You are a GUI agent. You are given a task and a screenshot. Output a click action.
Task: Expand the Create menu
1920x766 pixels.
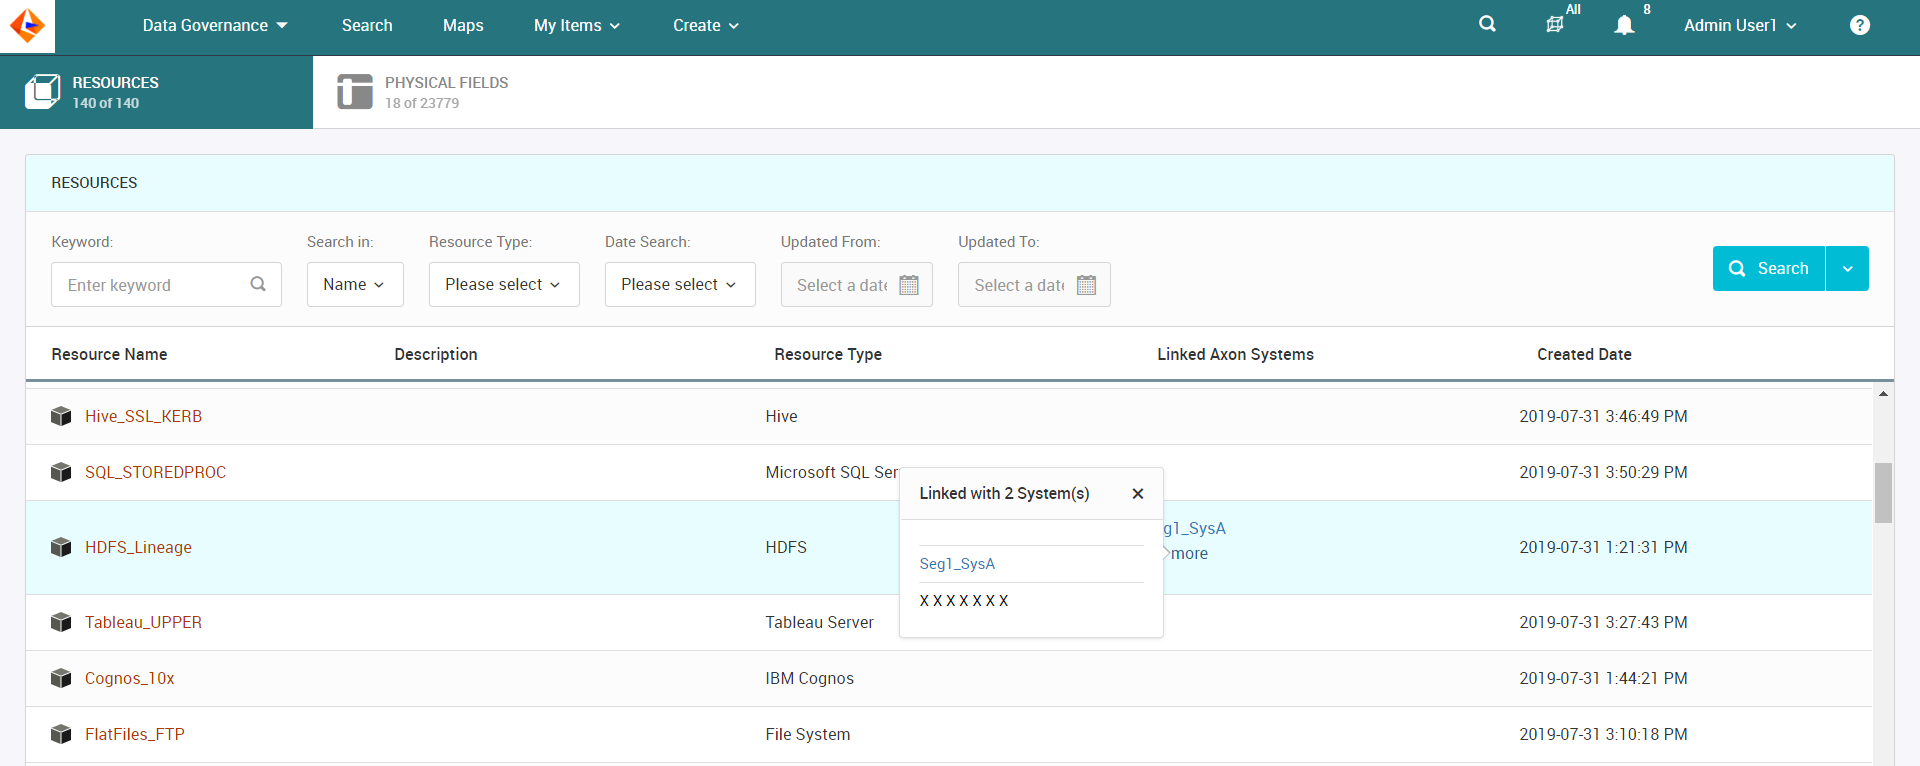[x=706, y=25]
